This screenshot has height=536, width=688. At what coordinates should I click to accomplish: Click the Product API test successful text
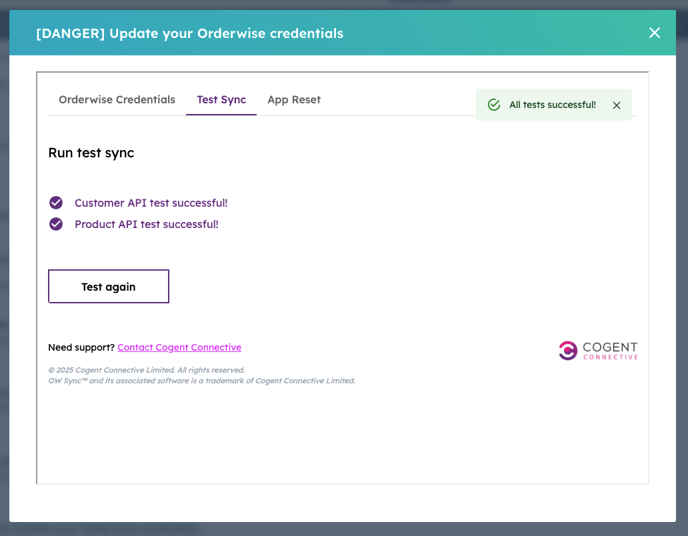click(x=146, y=224)
